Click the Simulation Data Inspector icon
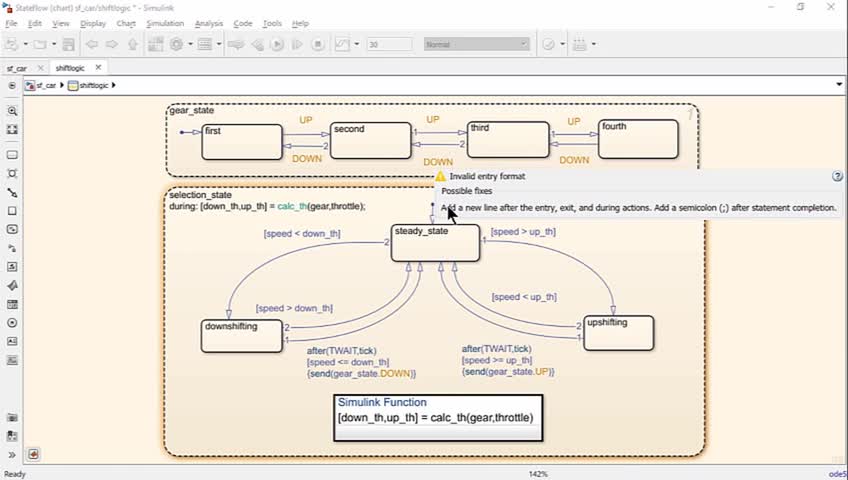Image resolution: width=848 pixels, height=480 pixels. coord(342,44)
